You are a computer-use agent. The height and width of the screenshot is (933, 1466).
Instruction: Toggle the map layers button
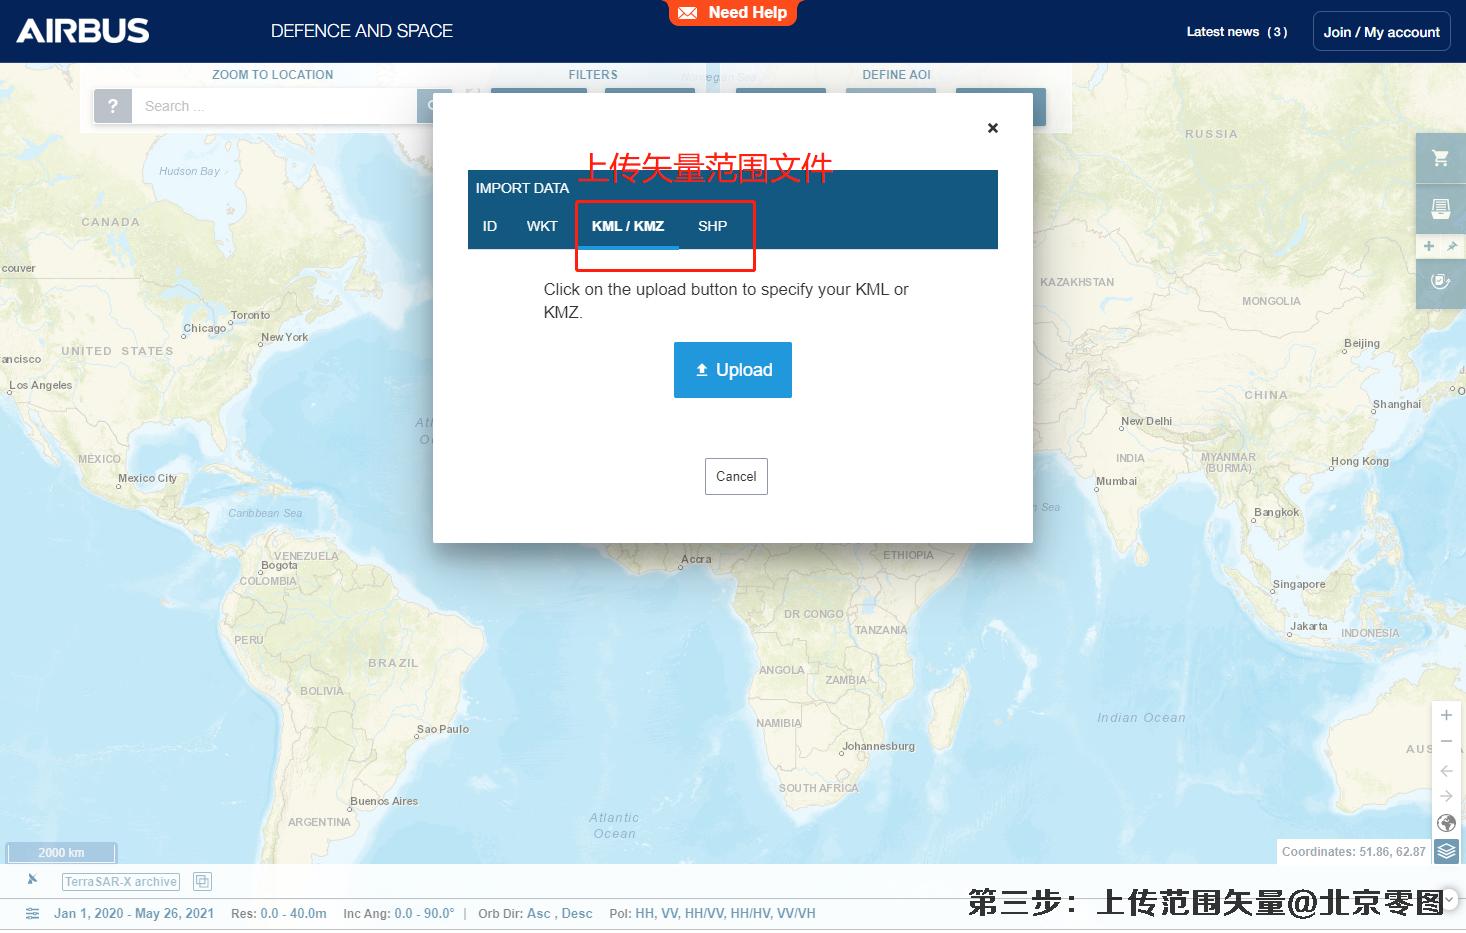[x=1446, y=851]
